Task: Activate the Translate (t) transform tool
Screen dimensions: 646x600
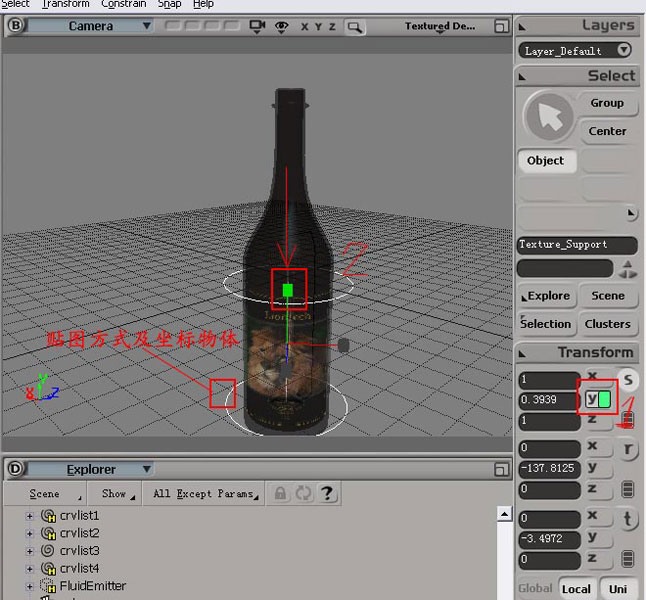Action: coord(628,518)
